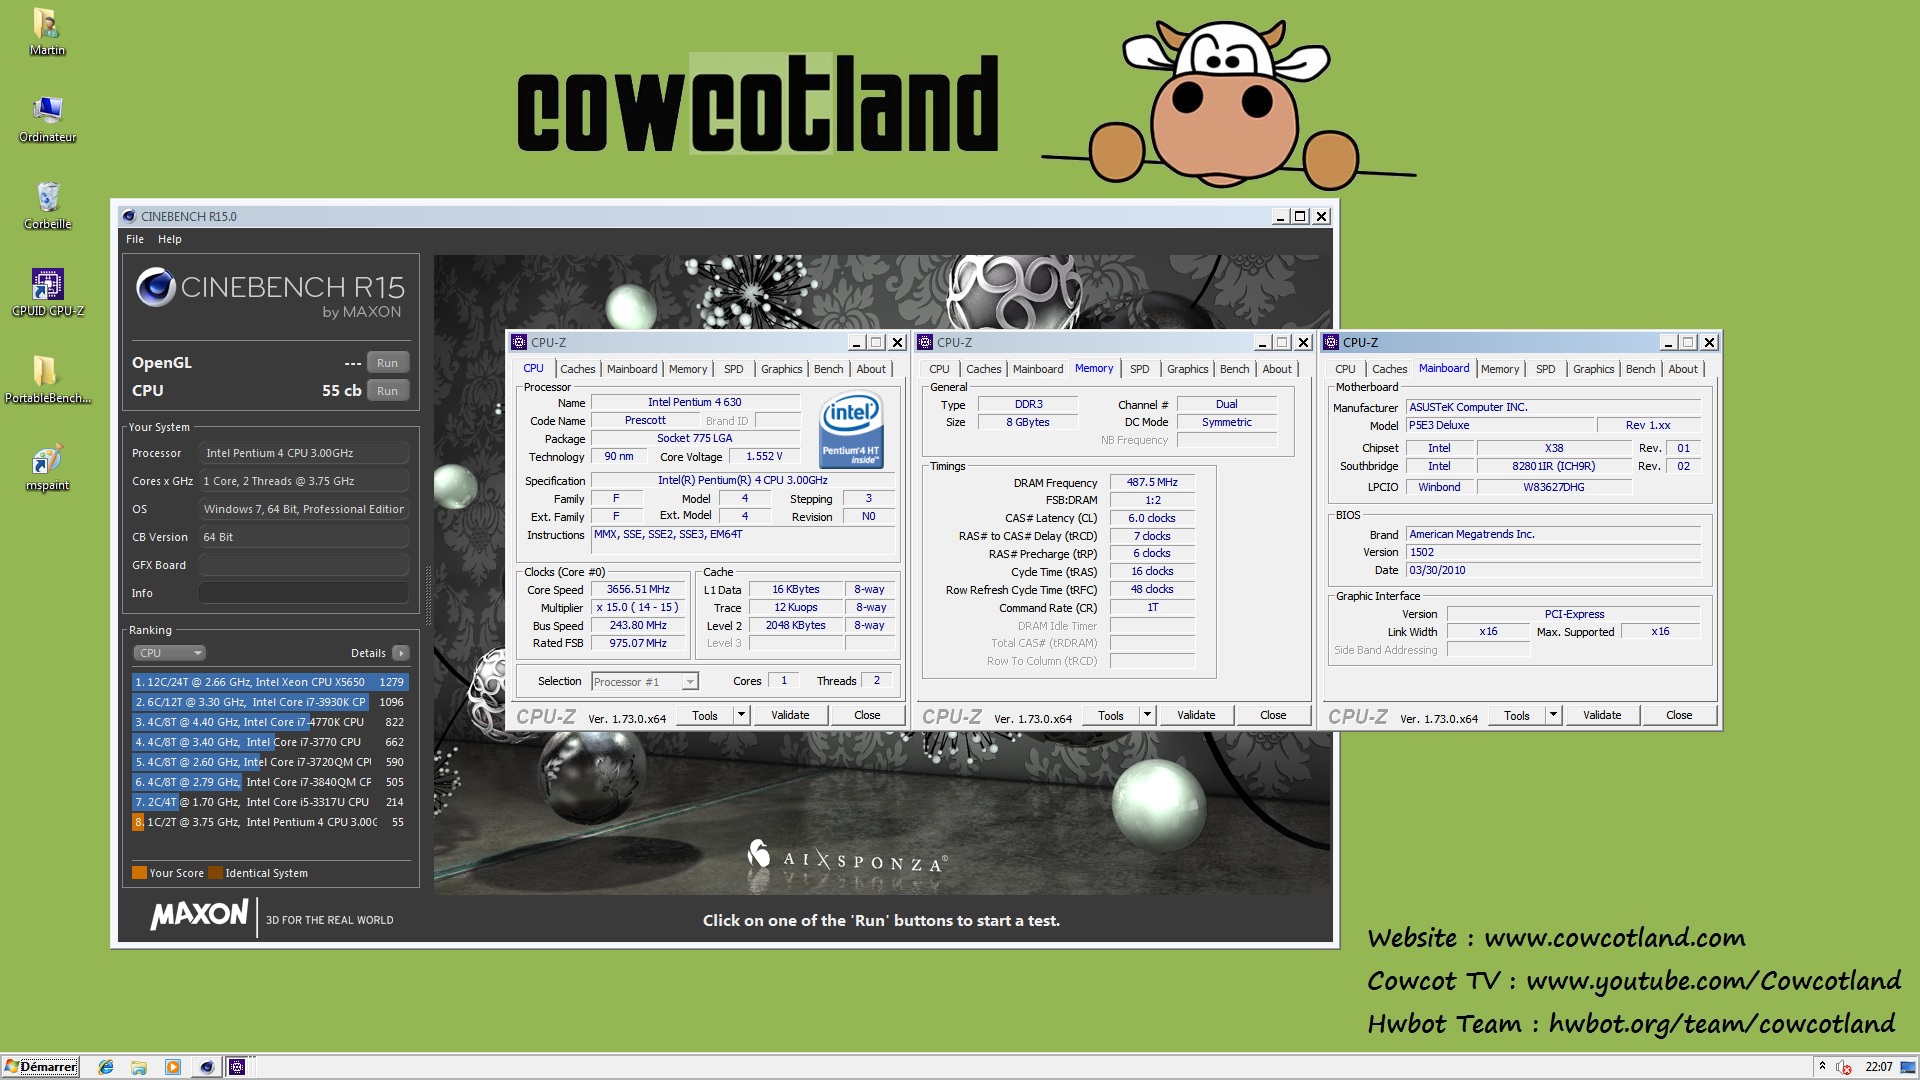
Task: Click the CAS# Latency 6.0 clocks value
Action: point(1152,518)
